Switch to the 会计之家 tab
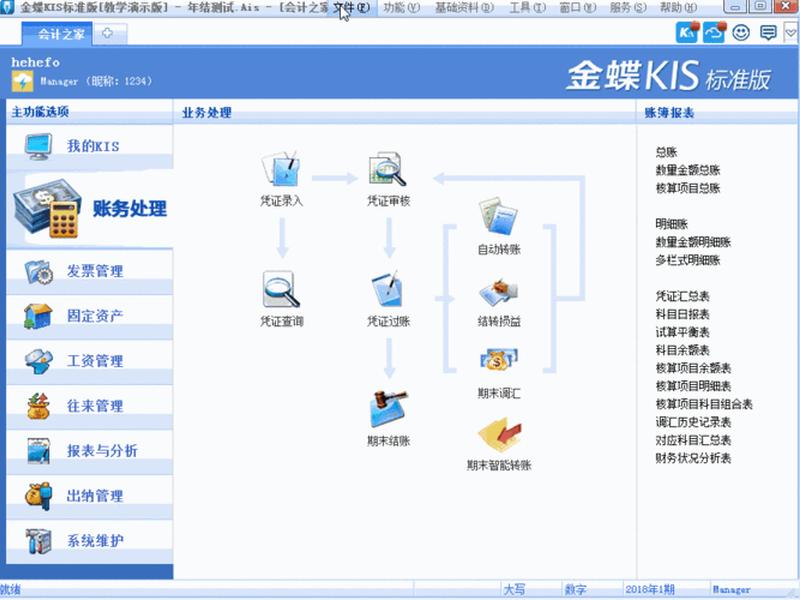The height and width of the screenshot is (600, 800). click(x=57, y=34)
